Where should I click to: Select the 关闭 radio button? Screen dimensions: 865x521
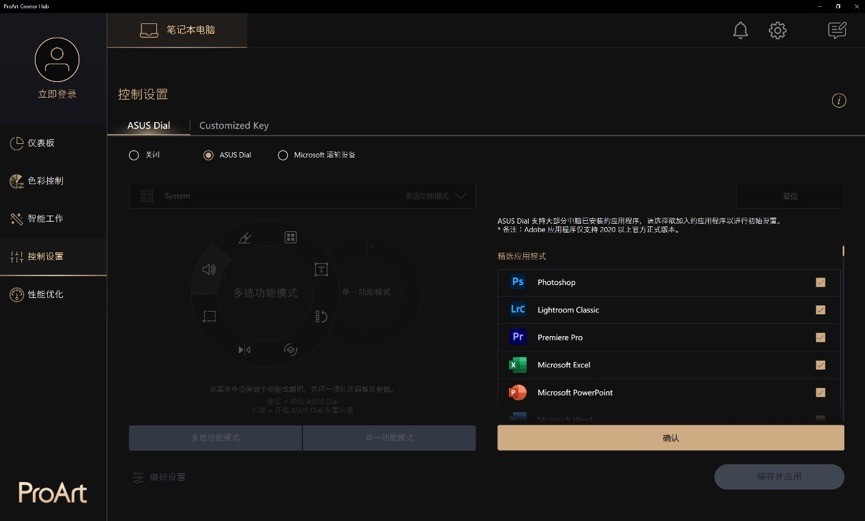[134, 155]
